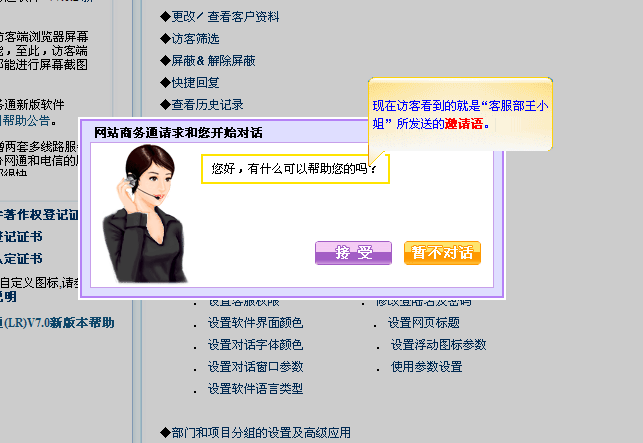
Task: Open 更改/查看客户资料 link
Action: click(225, 17)
